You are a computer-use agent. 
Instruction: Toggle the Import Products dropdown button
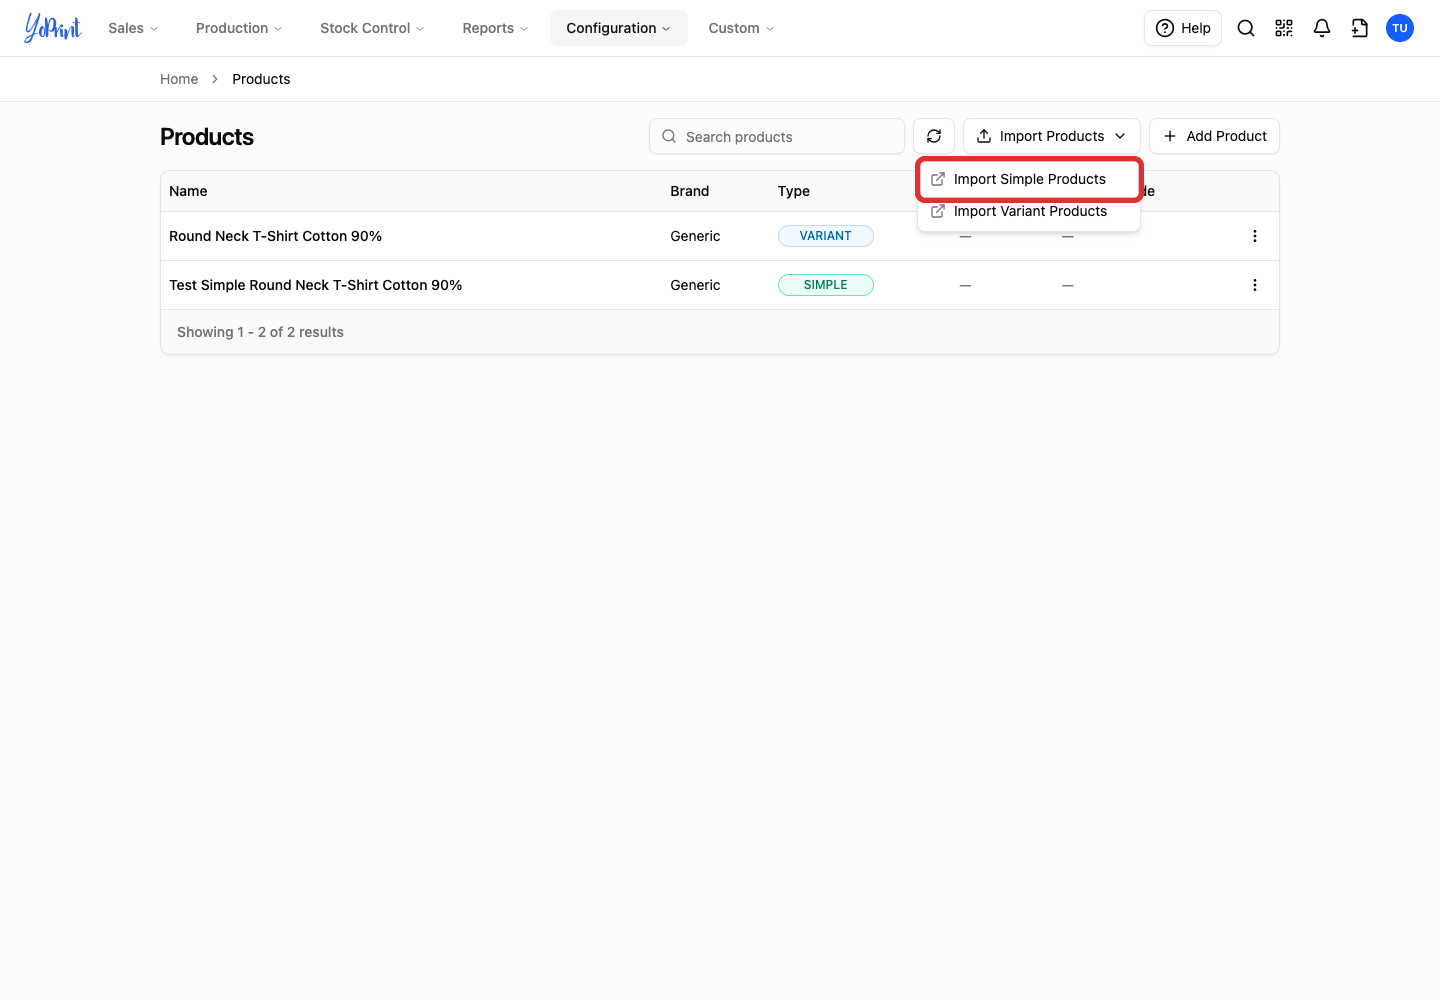[x=1052, y=136]
